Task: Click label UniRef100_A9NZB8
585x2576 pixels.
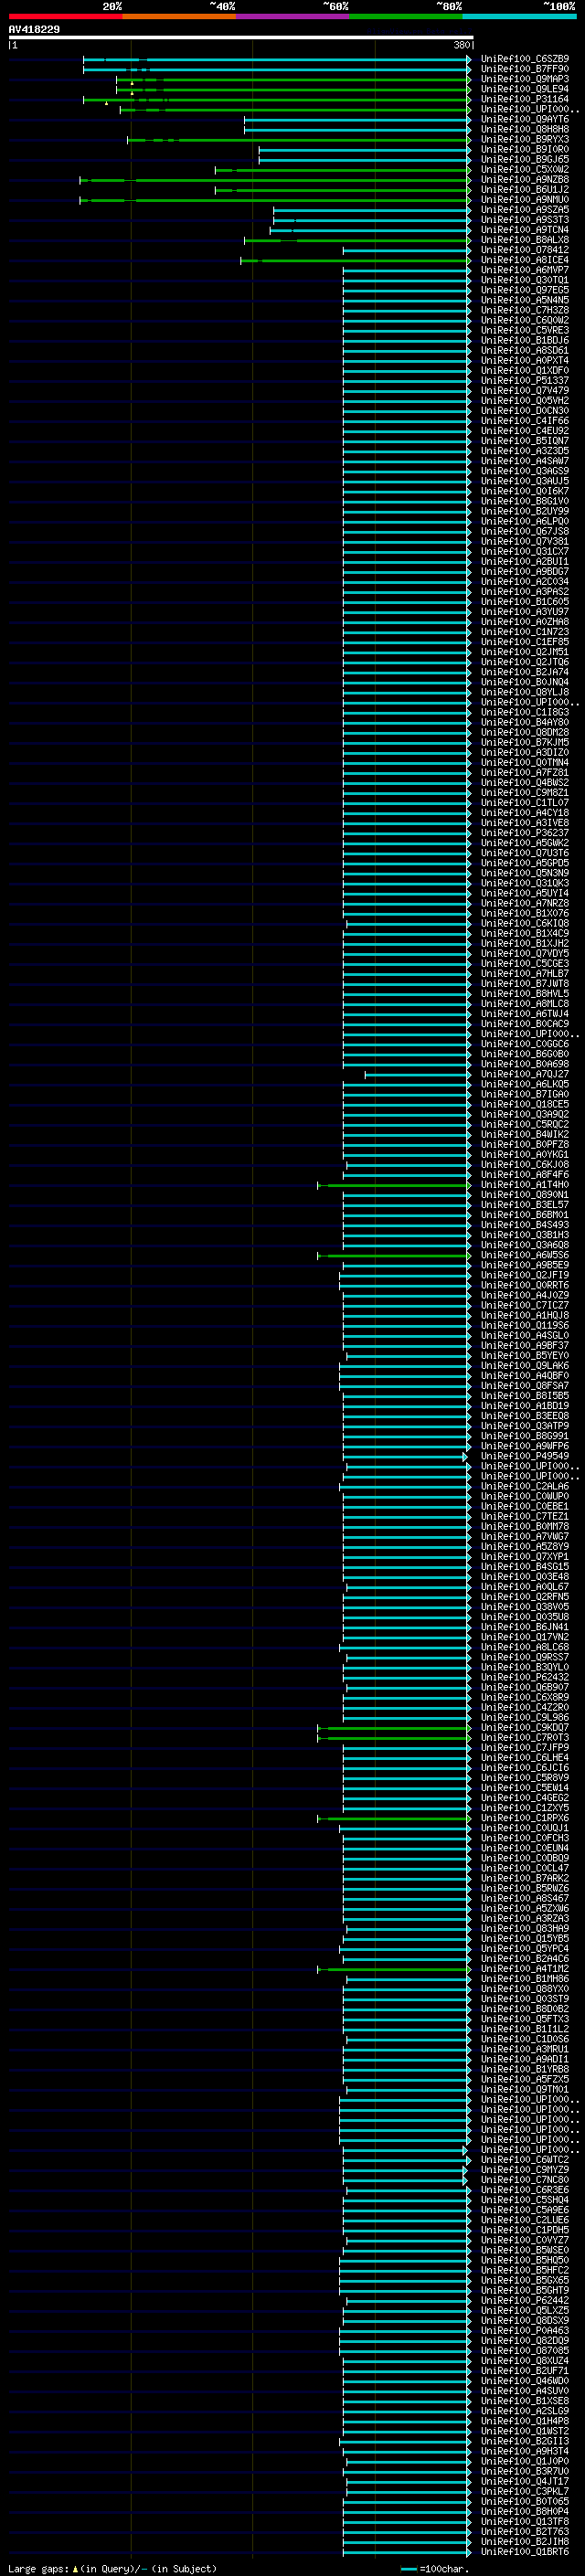Action: pos(525,179)
